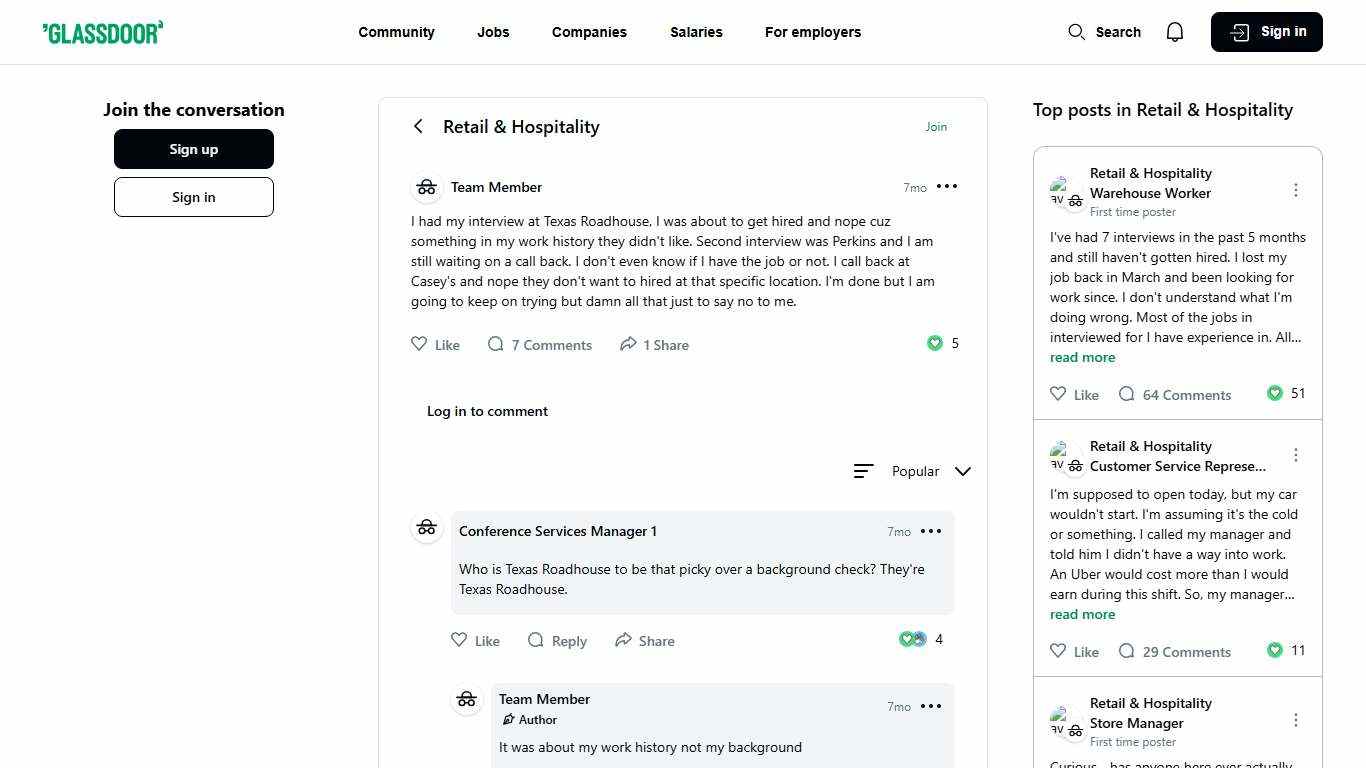This screenshot has width=1366, height=768.
Task: Open the Companies menu item
Action: [589, 32]
